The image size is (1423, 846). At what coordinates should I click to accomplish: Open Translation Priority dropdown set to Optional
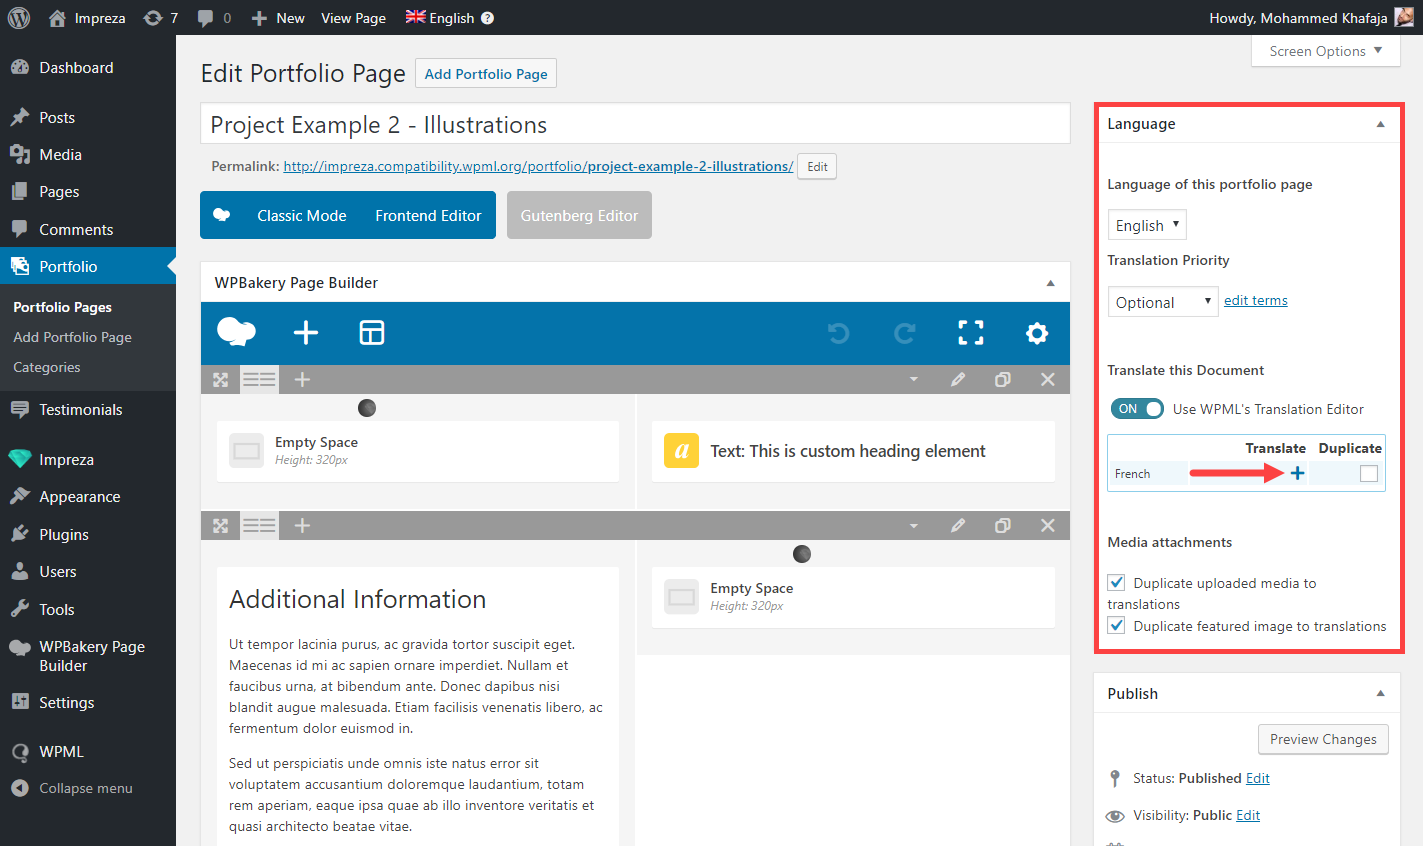click(1163, 302)
